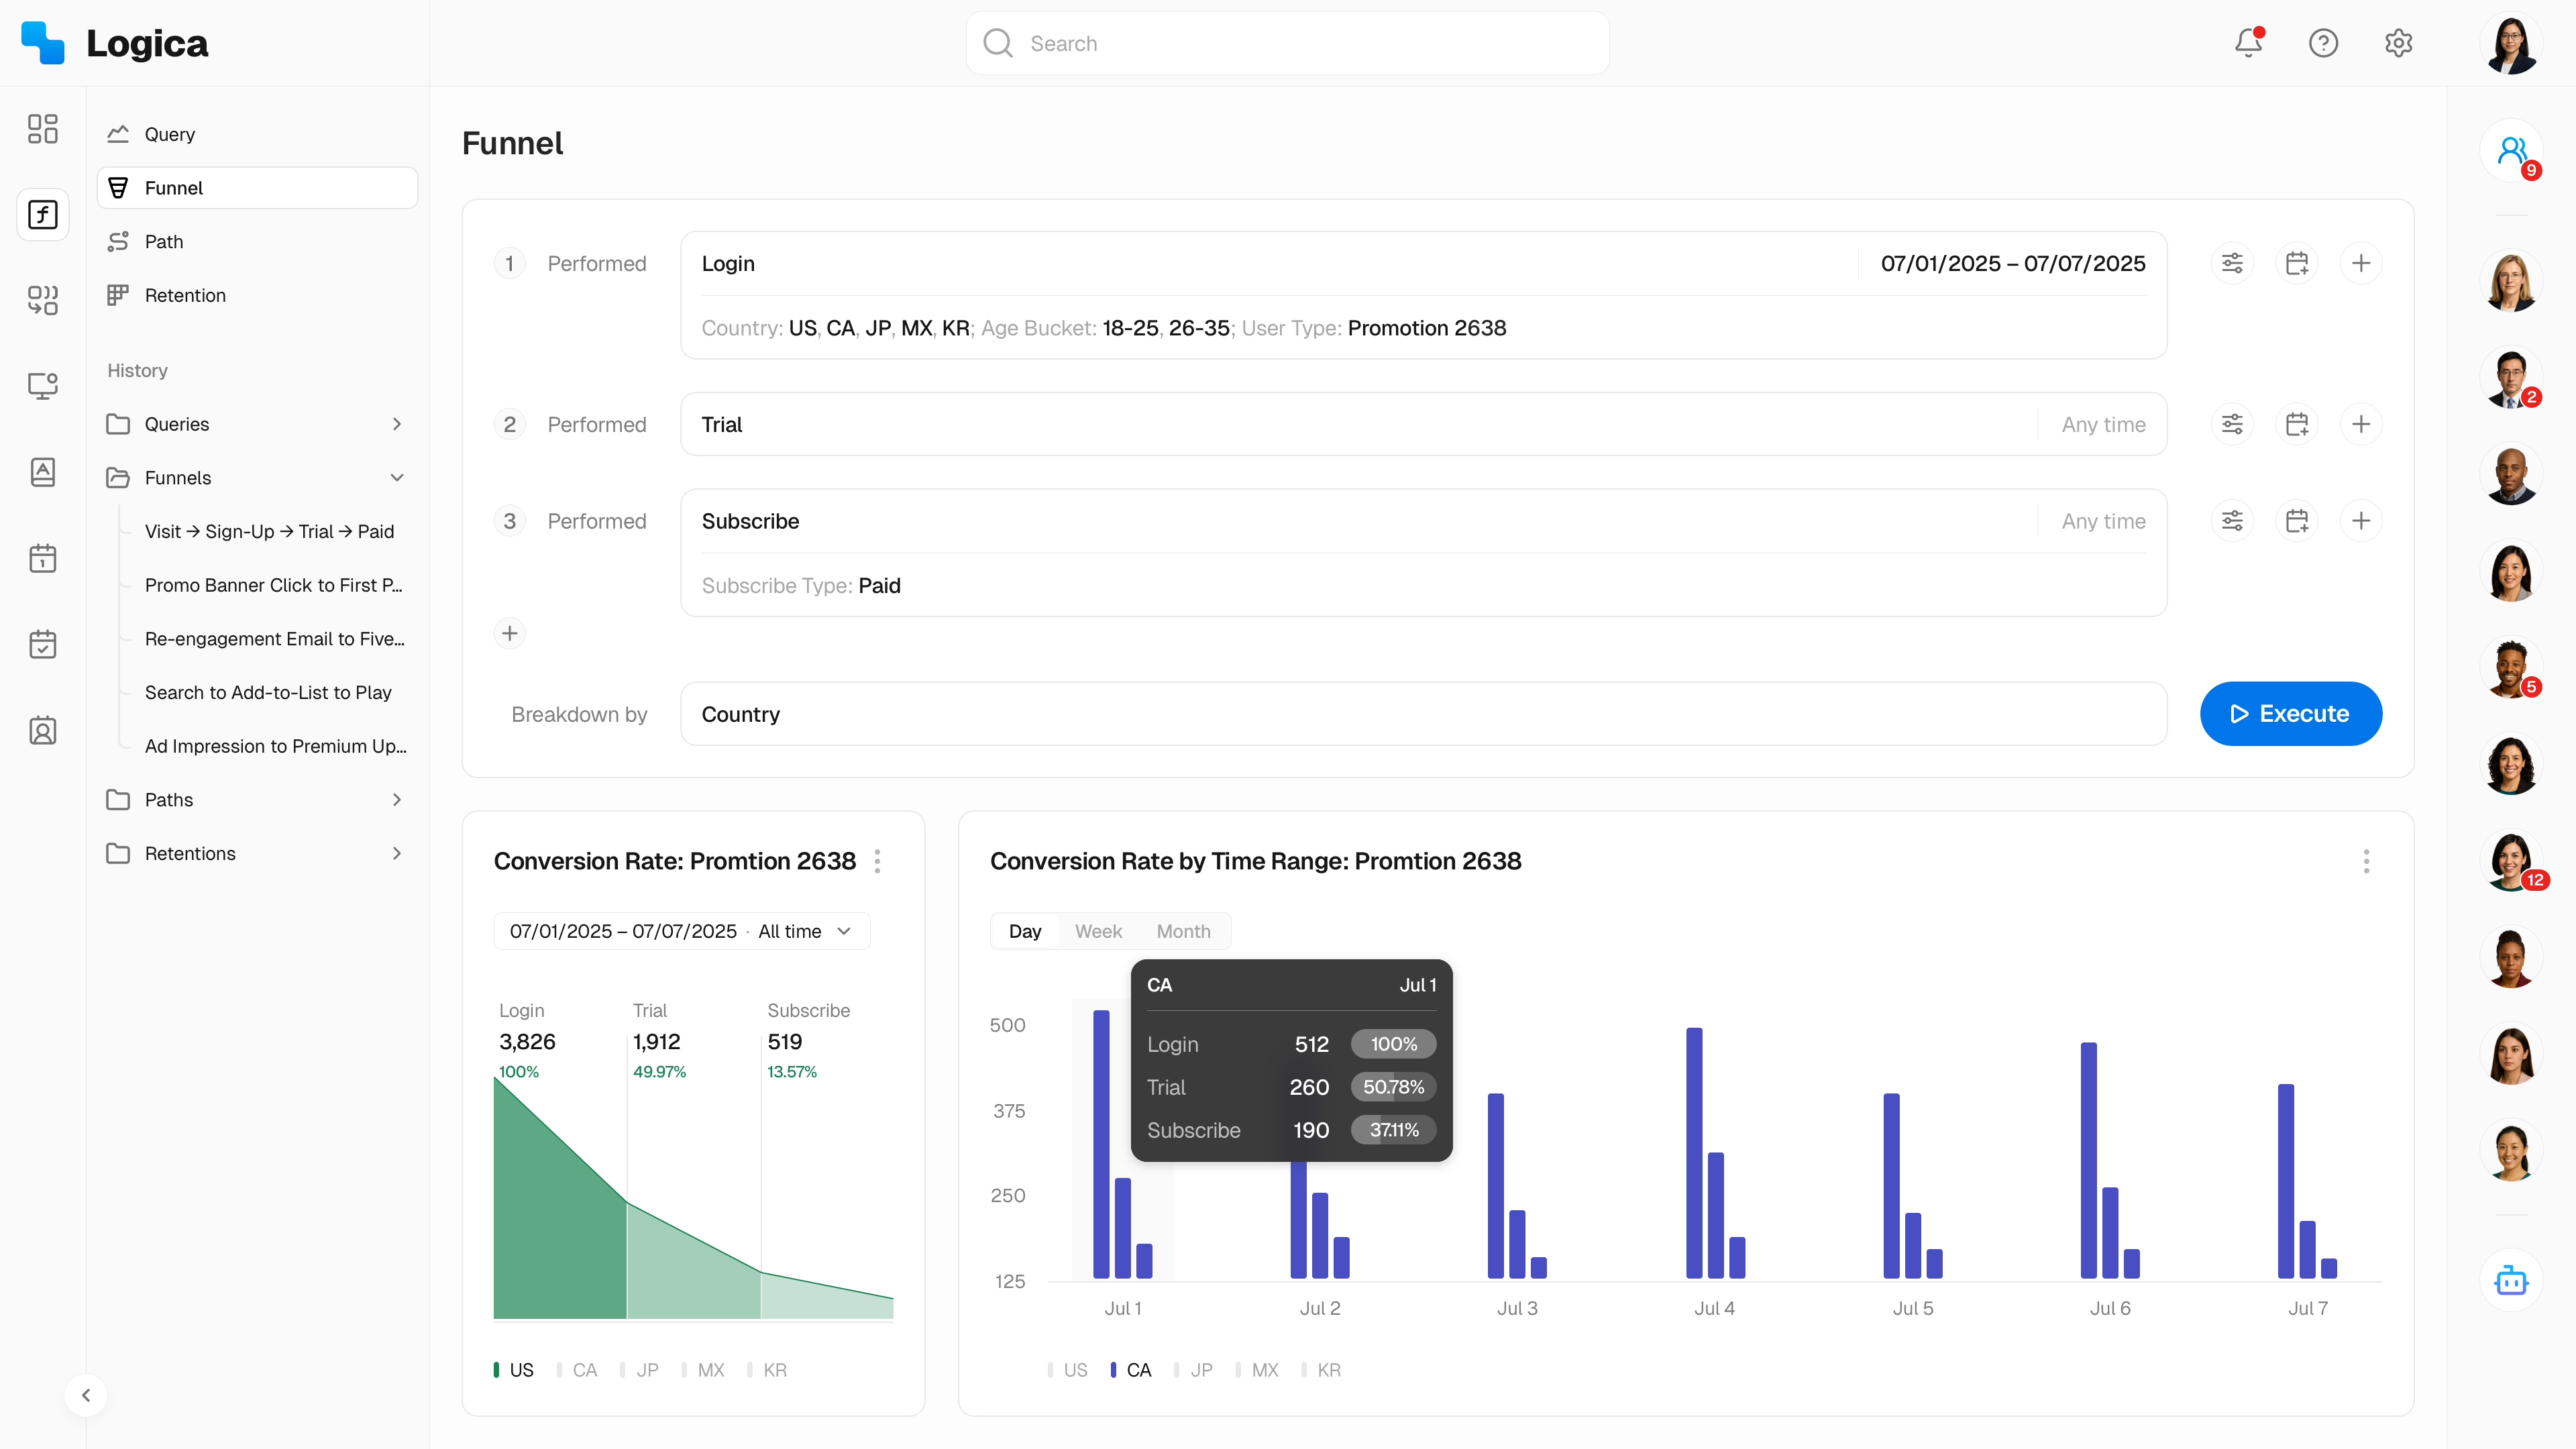Screen dimensions: 2576x1449
Task: Add a sub-step after the Subscribe step
Action: click(x=2361, y=521)
